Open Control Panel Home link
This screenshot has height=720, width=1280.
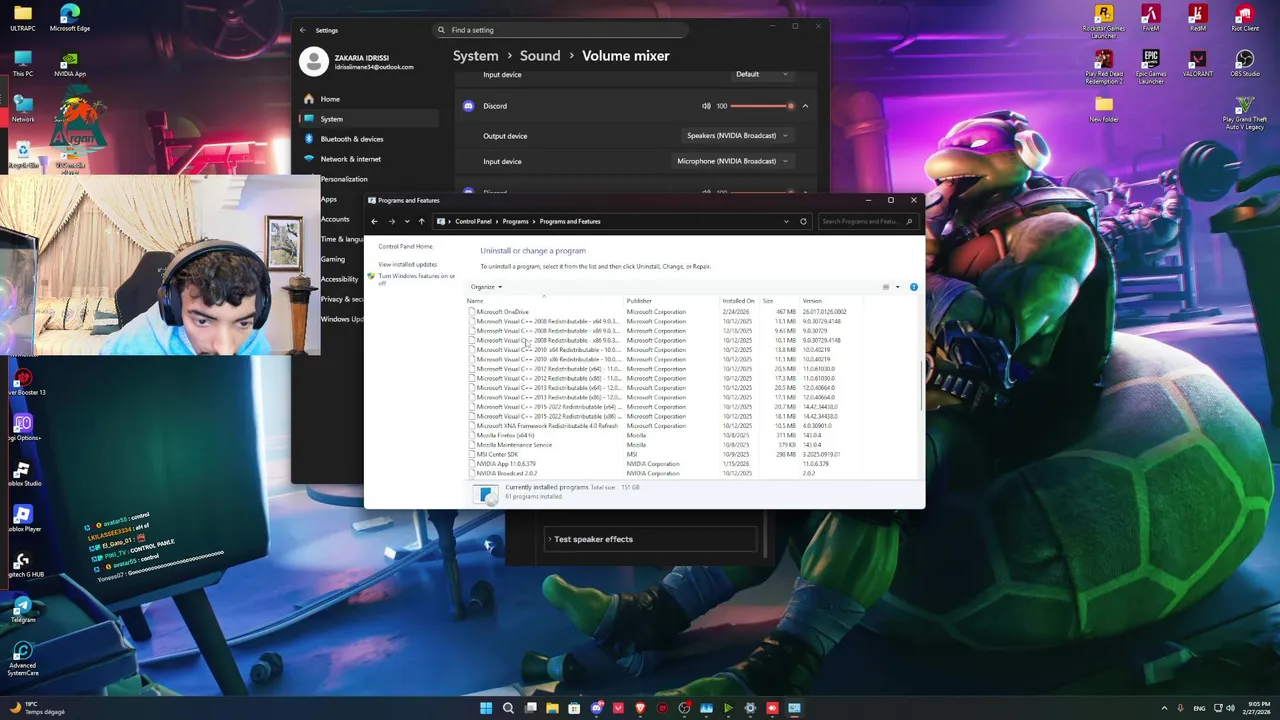click(x=405, y=246)
